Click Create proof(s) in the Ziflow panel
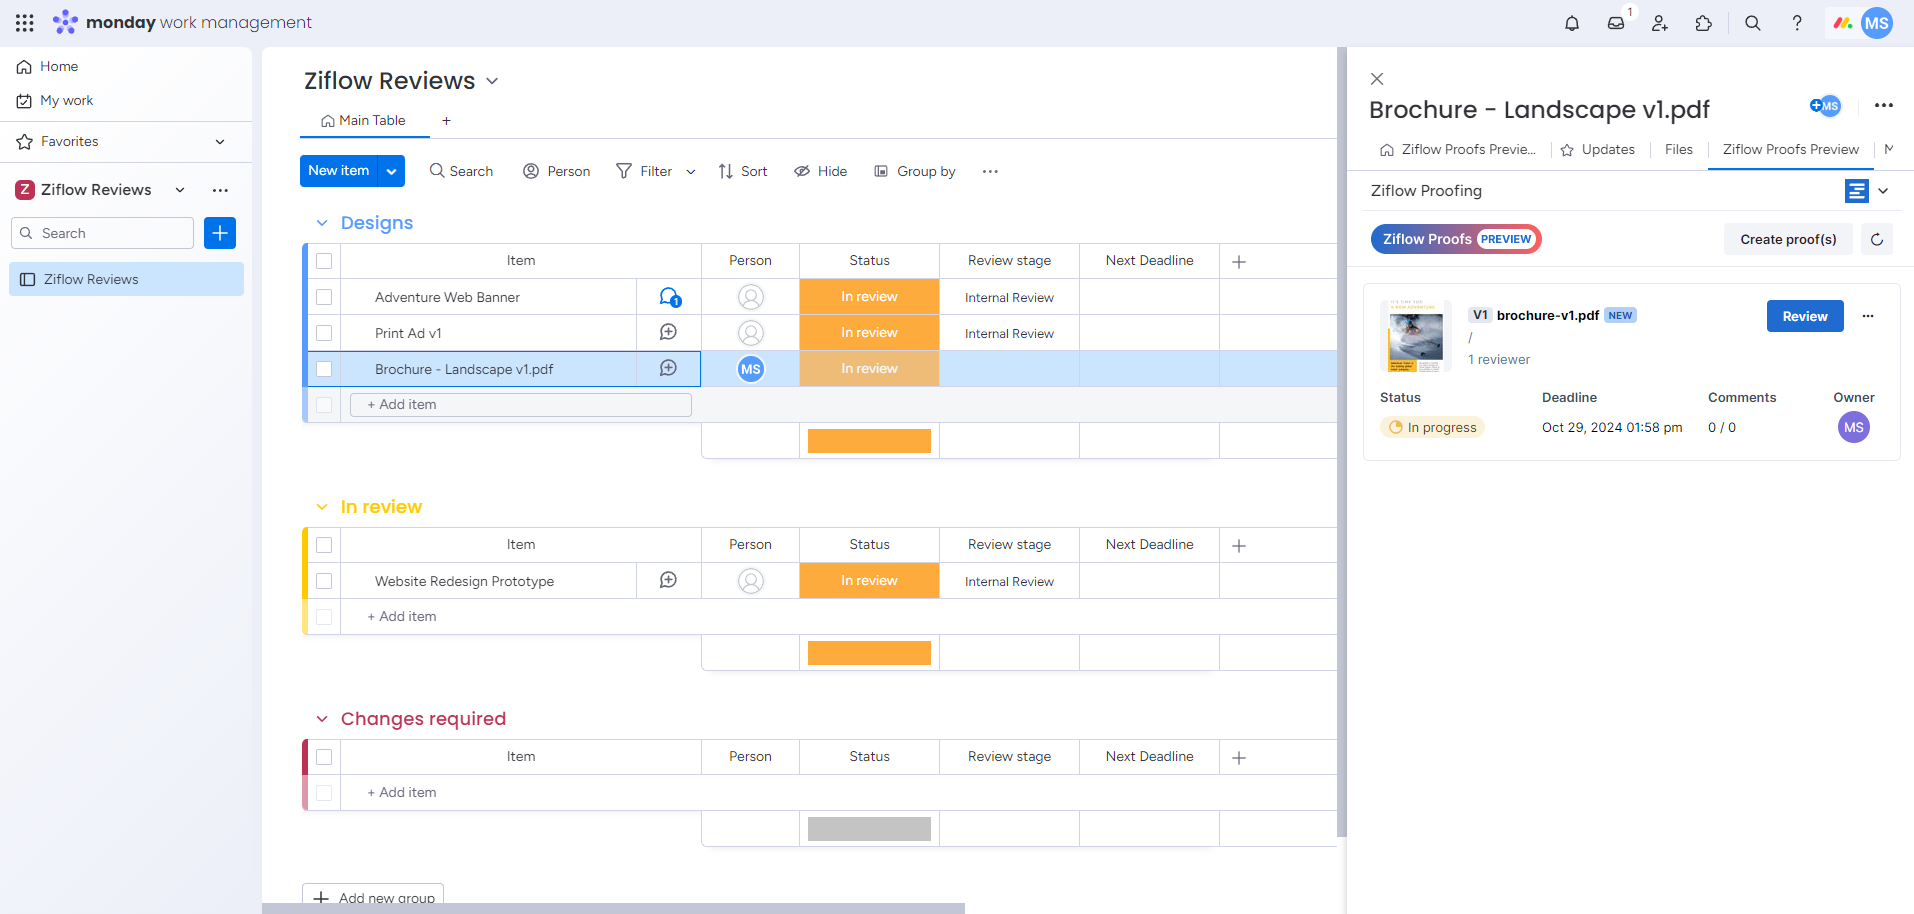The width and height of the screenshot is (1914, 914). click(1788, 239)
